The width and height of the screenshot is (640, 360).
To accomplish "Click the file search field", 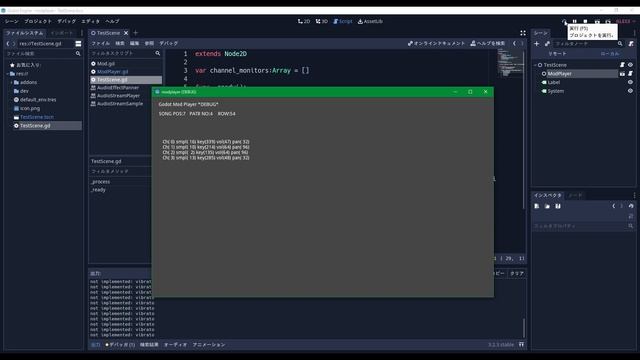I will (x=43, y=53).
